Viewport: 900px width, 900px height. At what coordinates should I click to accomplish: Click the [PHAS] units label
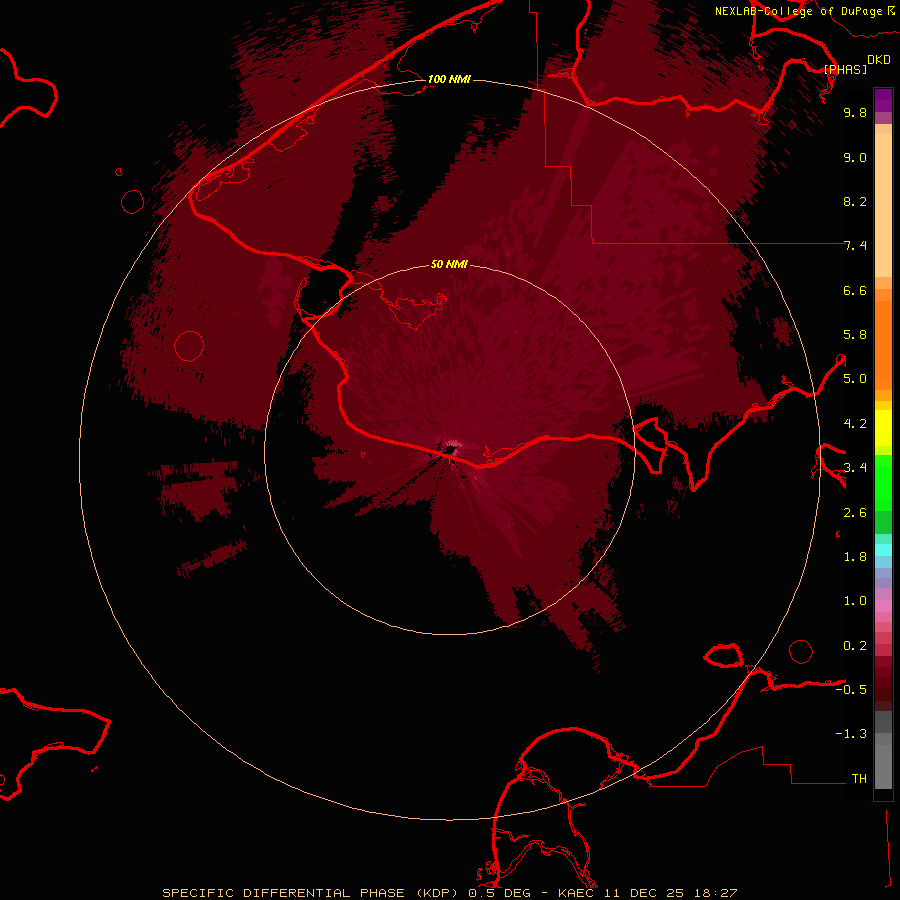point(845,69)
